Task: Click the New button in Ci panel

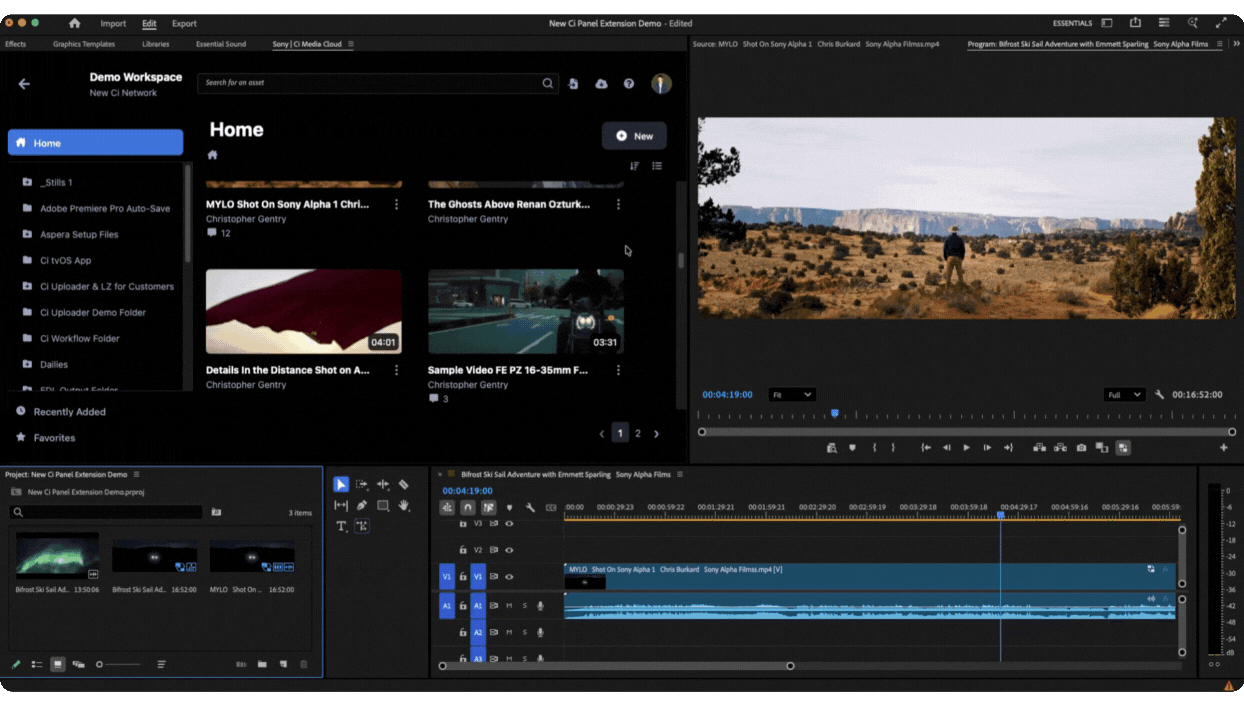Action: (634, 136)
